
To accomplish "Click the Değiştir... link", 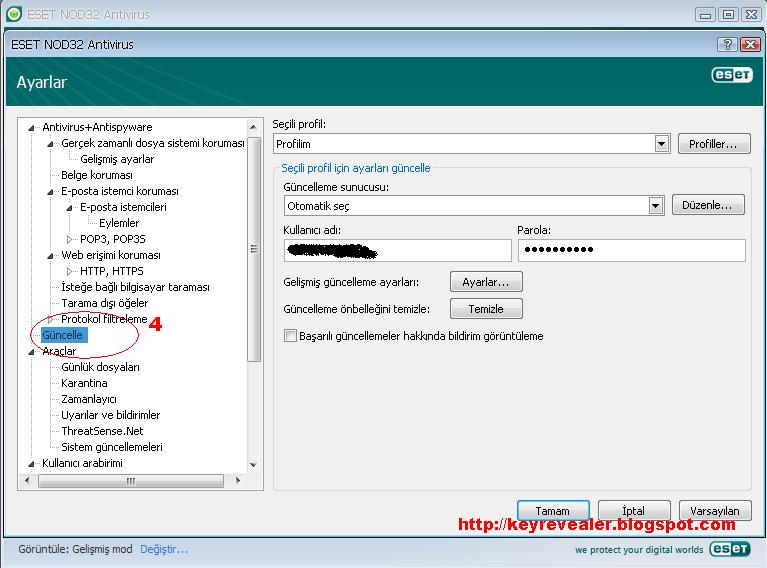I will pyautogui.click(x=164, y=549).
